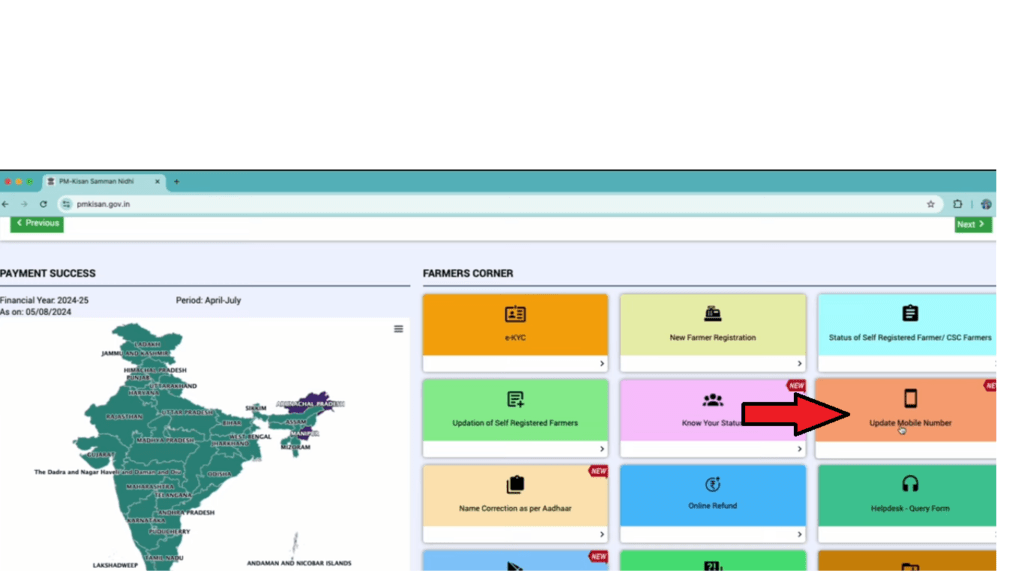Viewport: 1024px width, 576px height.
Task: Open the e-KYC card icon
Action: [x=515, y=314]
